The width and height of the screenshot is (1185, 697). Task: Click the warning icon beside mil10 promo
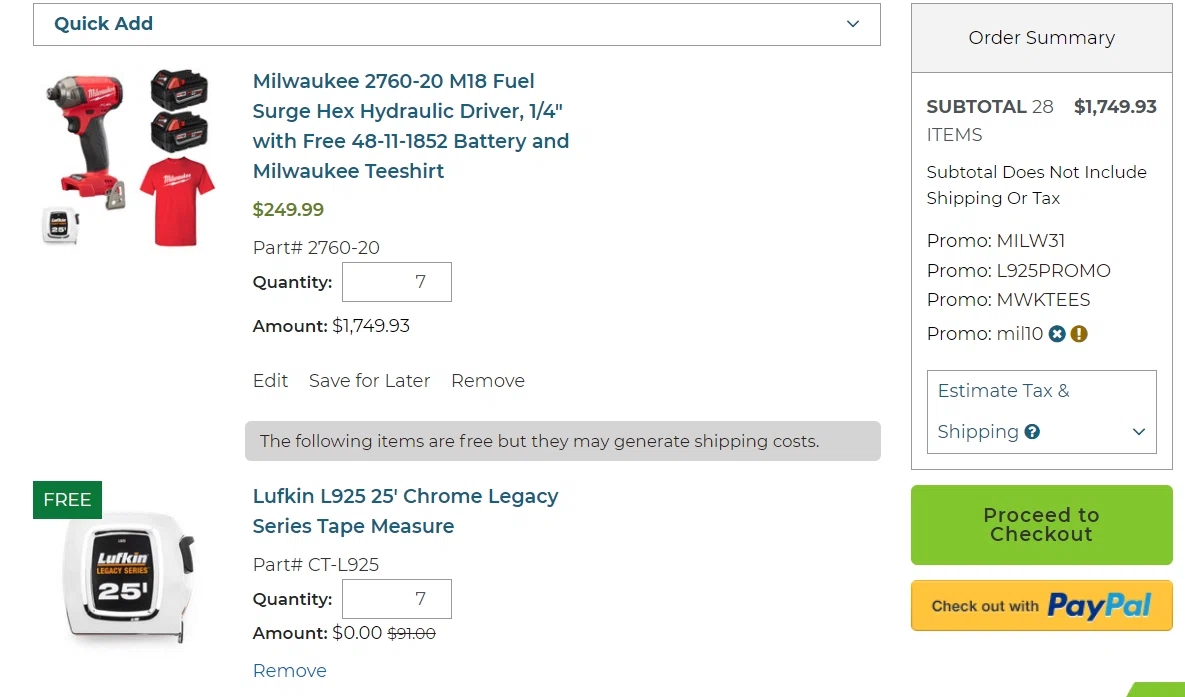1079,334
